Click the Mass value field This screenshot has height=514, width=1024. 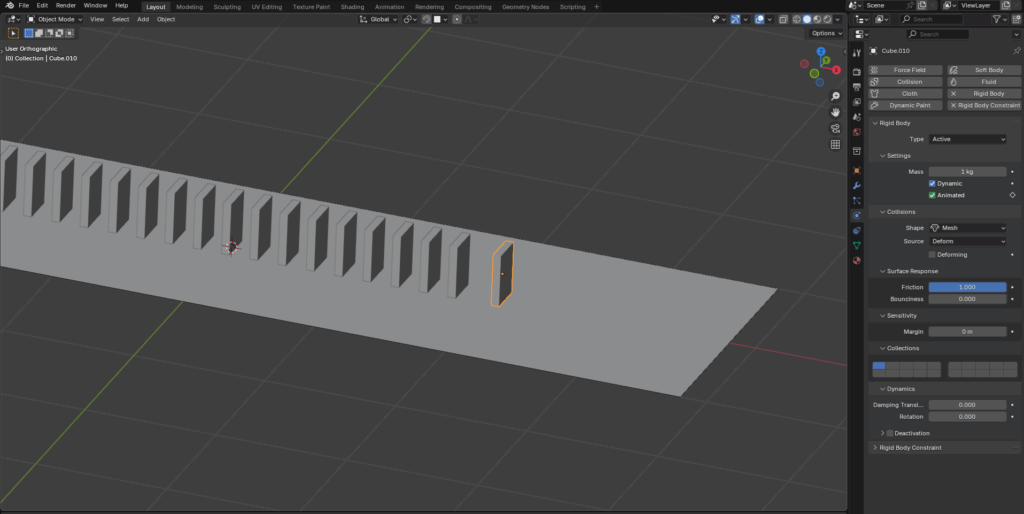coord(968,172)
